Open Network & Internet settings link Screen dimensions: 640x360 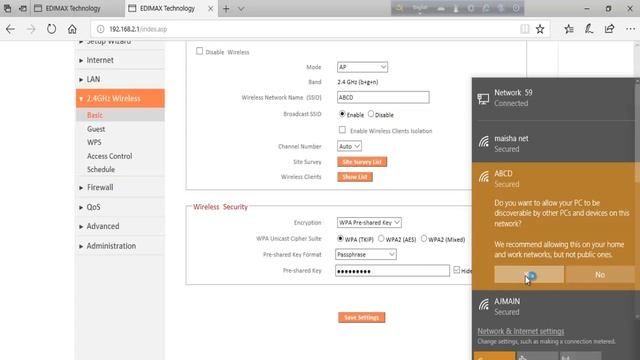click(x=521, y=331)
